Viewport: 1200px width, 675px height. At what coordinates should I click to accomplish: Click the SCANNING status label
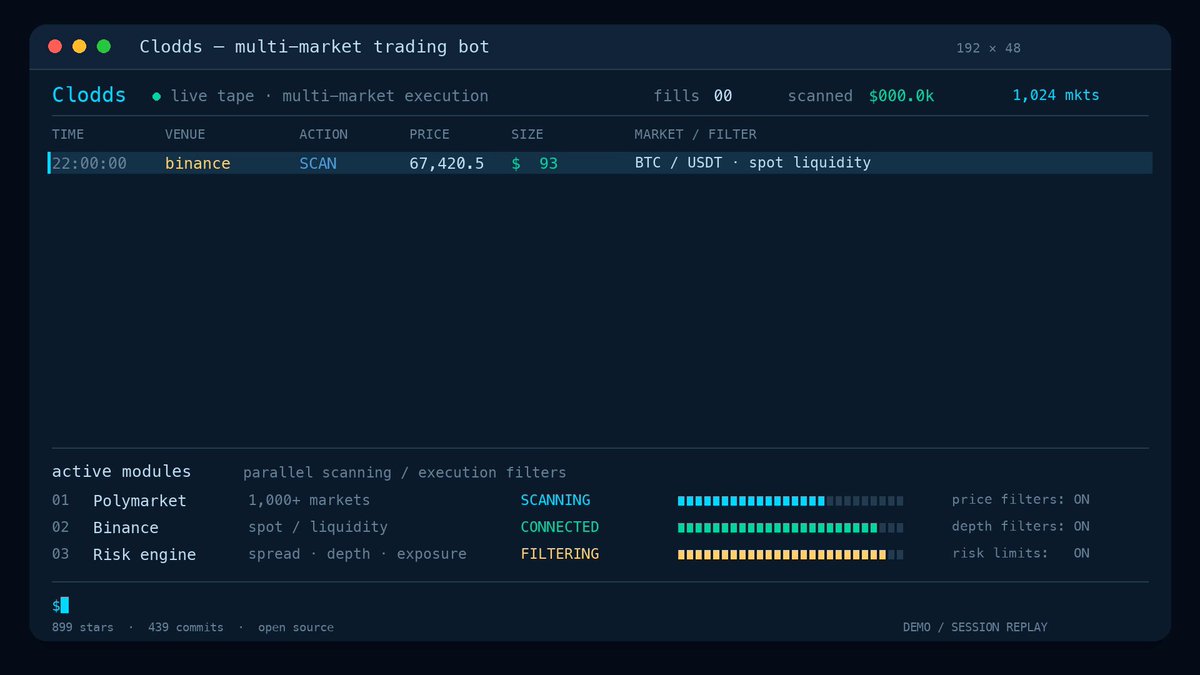(x=555, y=500)
